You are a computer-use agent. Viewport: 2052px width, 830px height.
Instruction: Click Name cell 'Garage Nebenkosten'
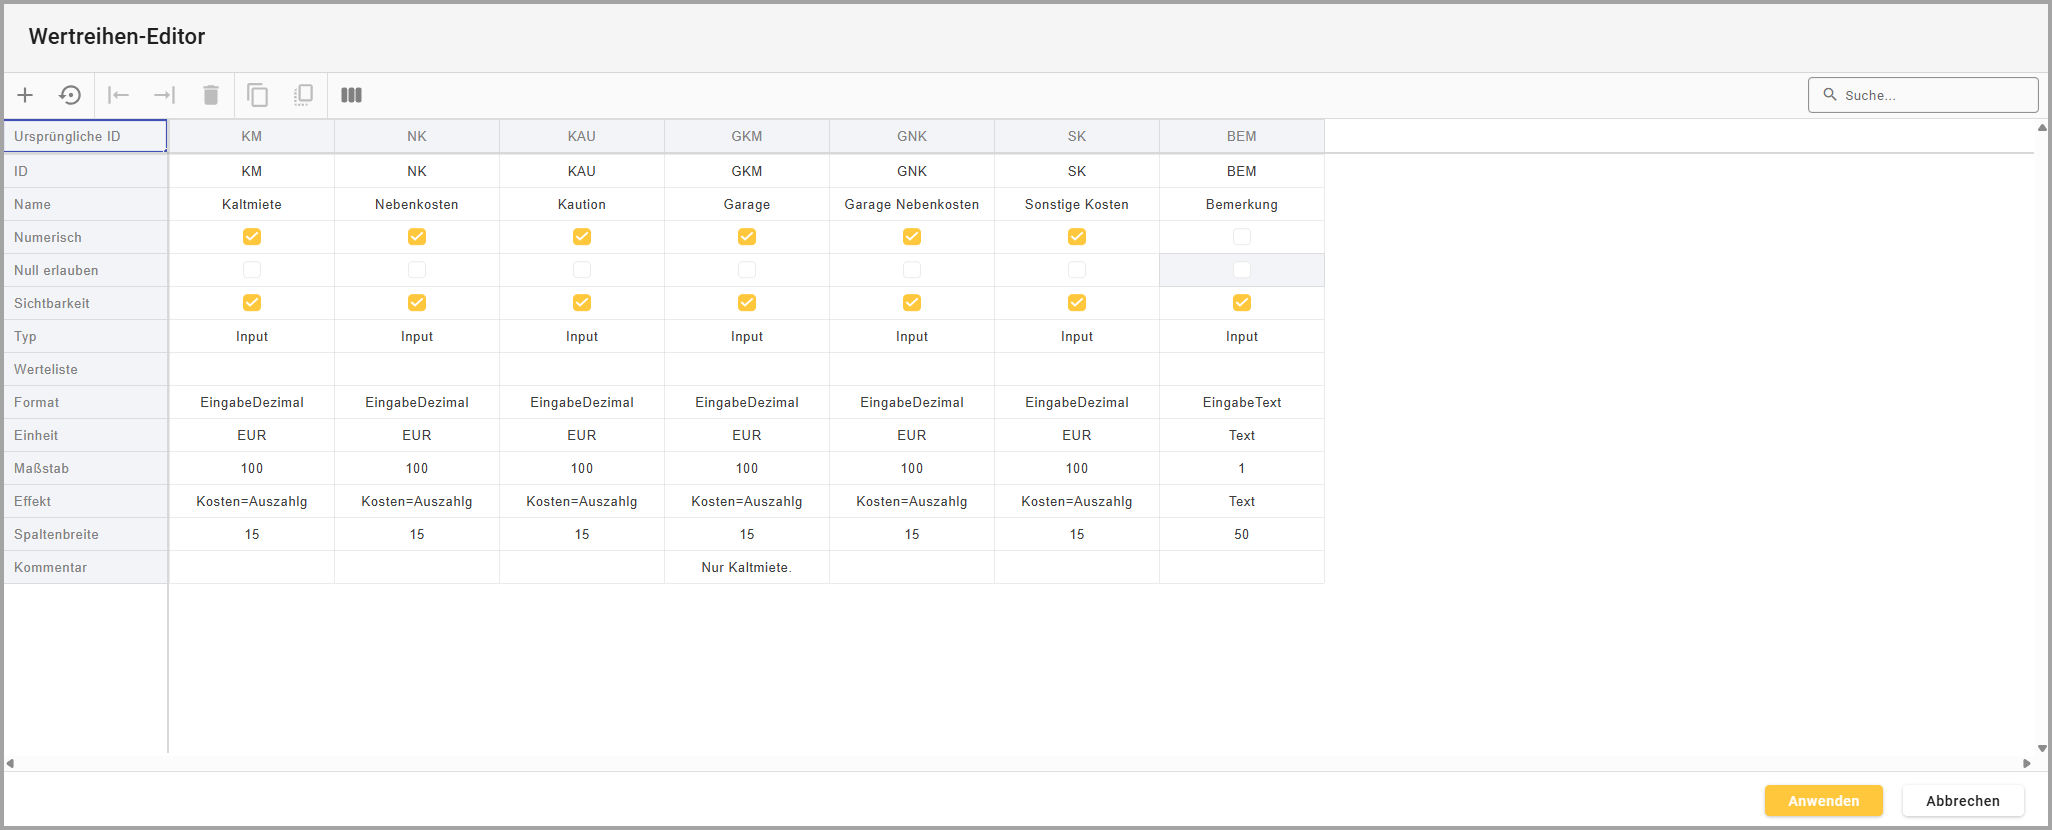912,204
